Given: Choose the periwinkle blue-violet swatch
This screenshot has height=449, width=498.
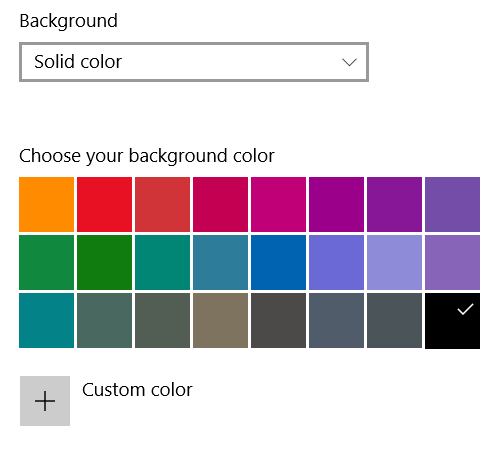Looking at the screenshot, I should (x=336, y=262).
